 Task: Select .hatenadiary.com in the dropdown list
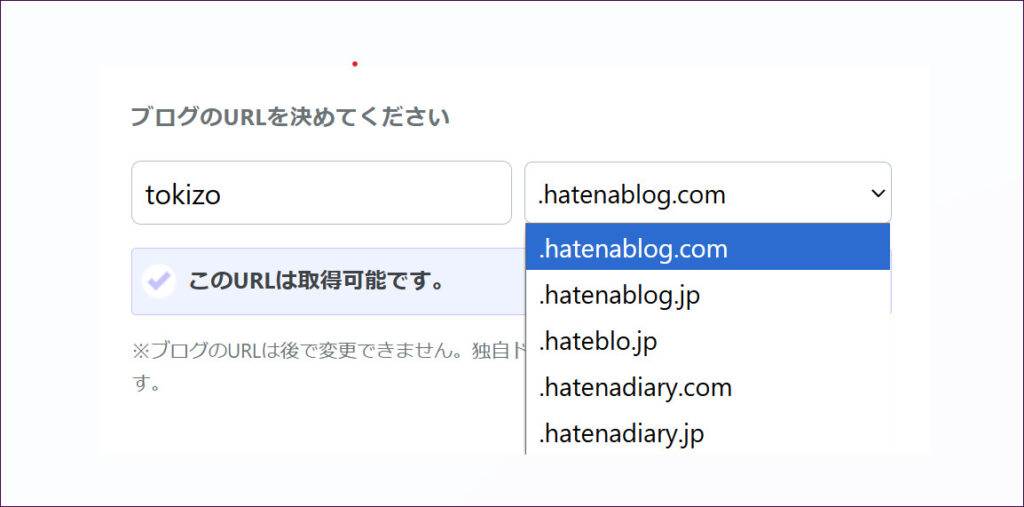635,387
